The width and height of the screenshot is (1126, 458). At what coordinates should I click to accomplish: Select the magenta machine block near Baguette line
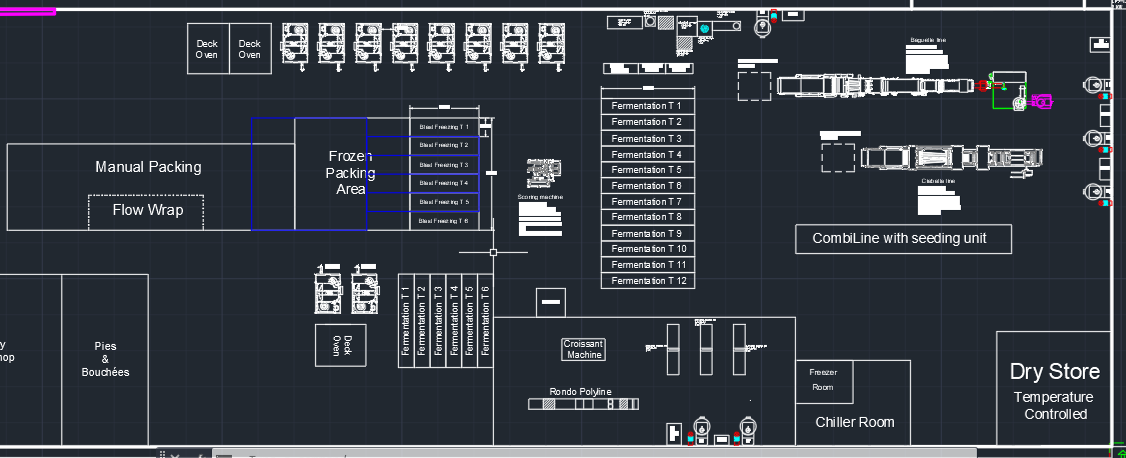coord(1042,101)
